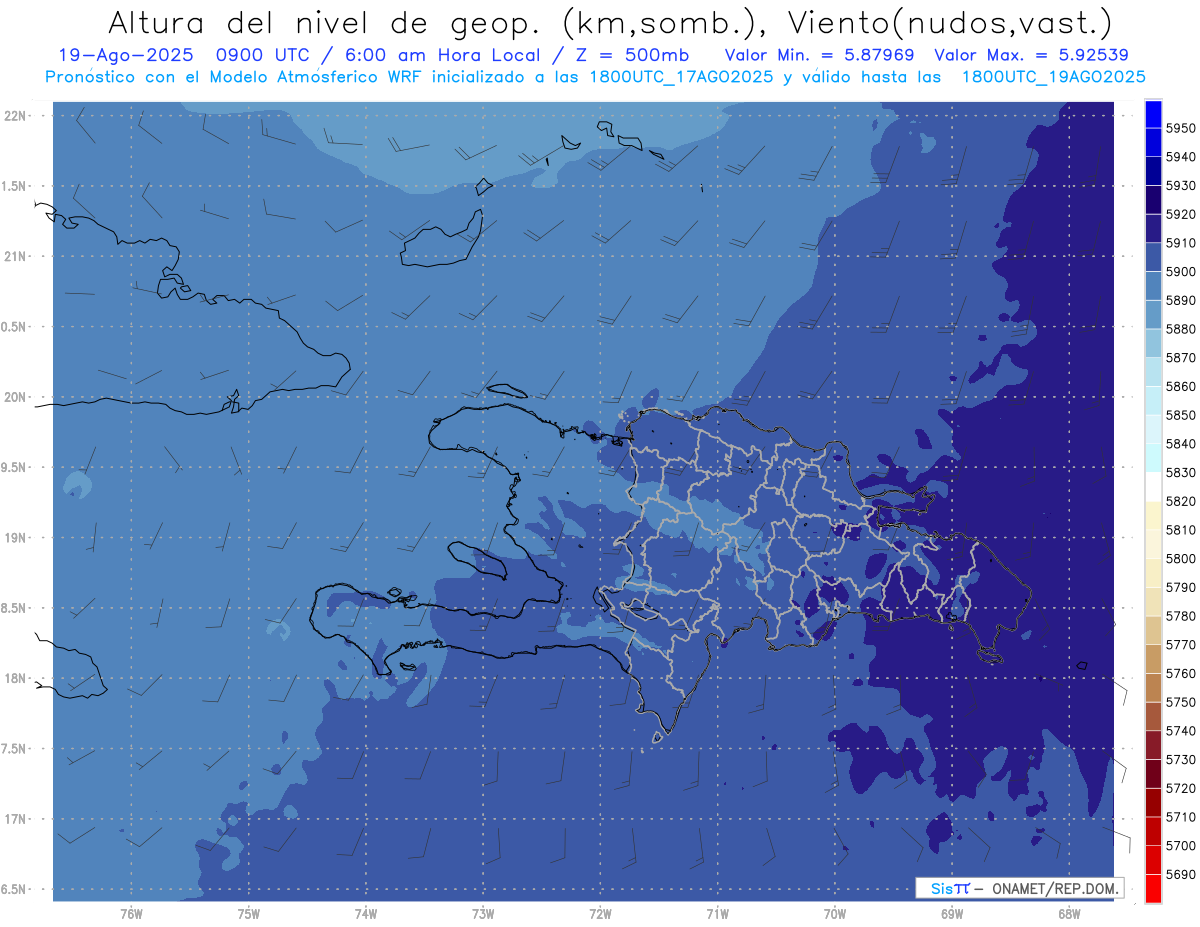Select the 'Valor Min. = 5.87969' text
1200x927 pixels.
click(819, 55)
